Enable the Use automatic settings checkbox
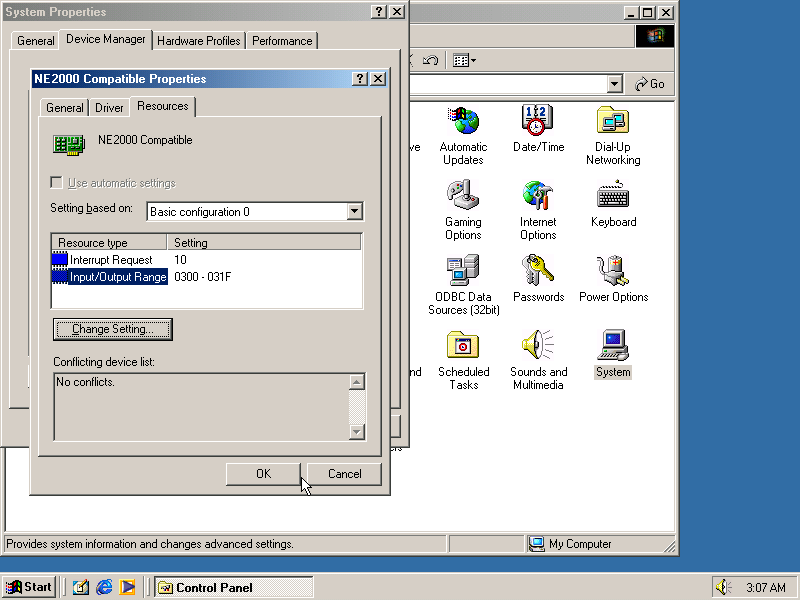Screen dimensions: 800x600 point(56,182)
